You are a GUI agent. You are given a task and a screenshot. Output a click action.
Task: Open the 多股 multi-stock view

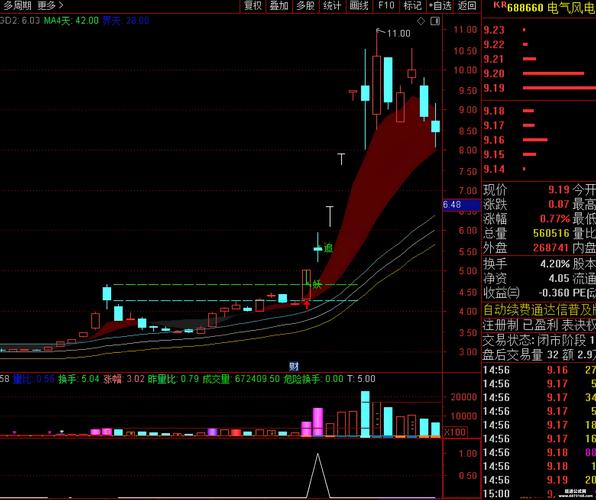click(306, 6)
